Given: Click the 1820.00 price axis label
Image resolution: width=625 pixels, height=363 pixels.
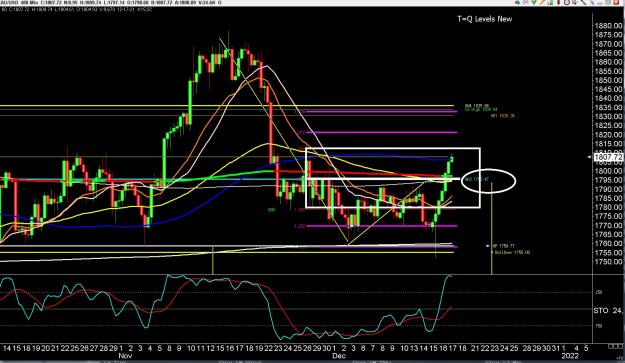Looking at the screenshot, I should coord(608,135).
